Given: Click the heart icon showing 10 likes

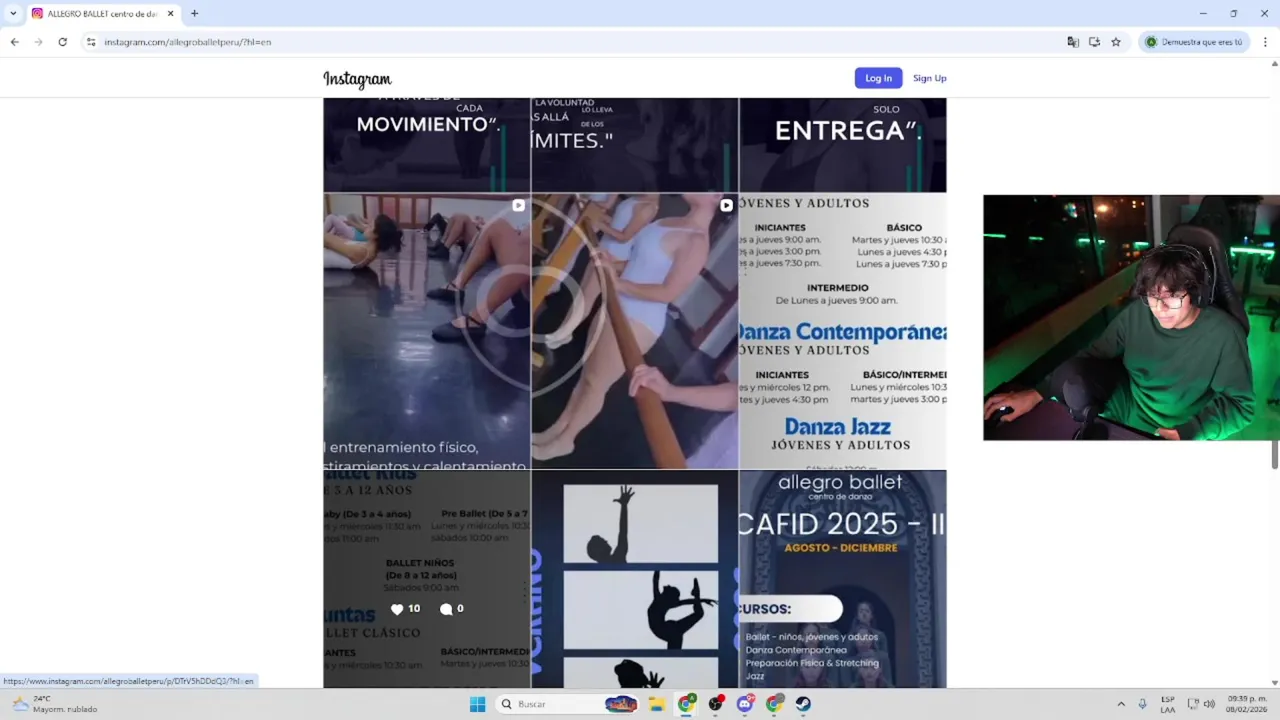Looking at the screenshot, I should (397, 609).
